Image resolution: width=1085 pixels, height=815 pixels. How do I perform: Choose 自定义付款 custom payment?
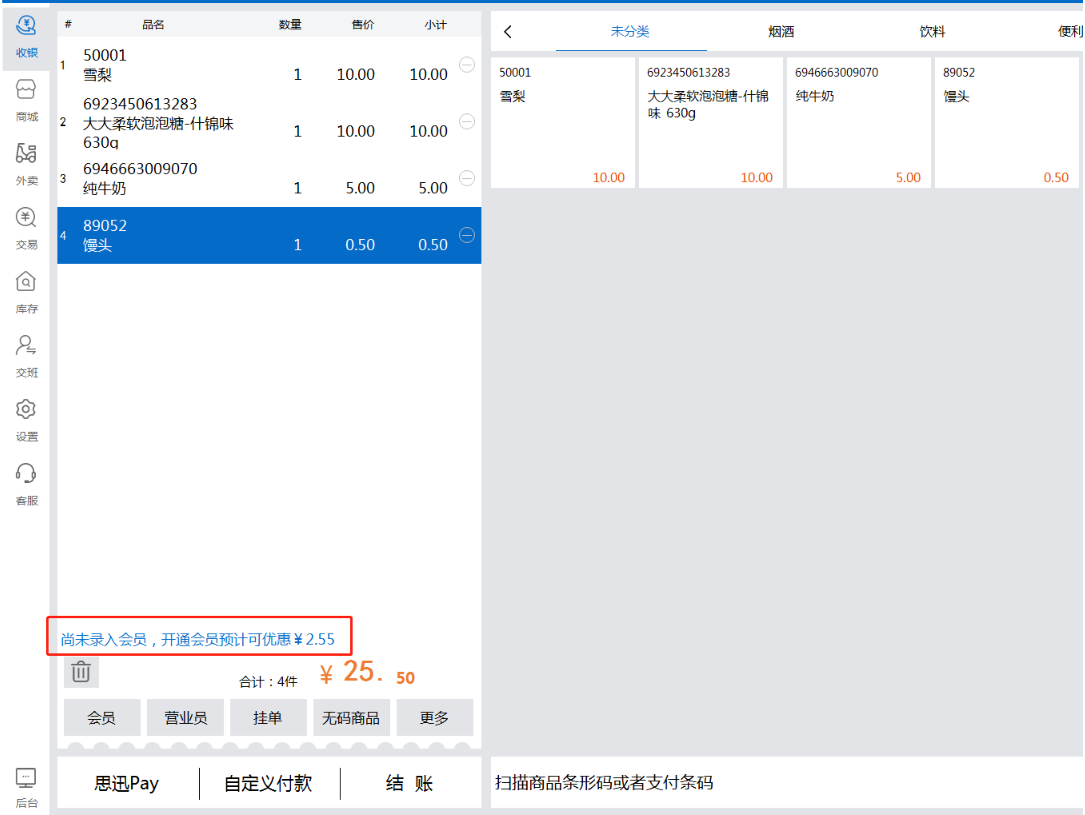269,783
